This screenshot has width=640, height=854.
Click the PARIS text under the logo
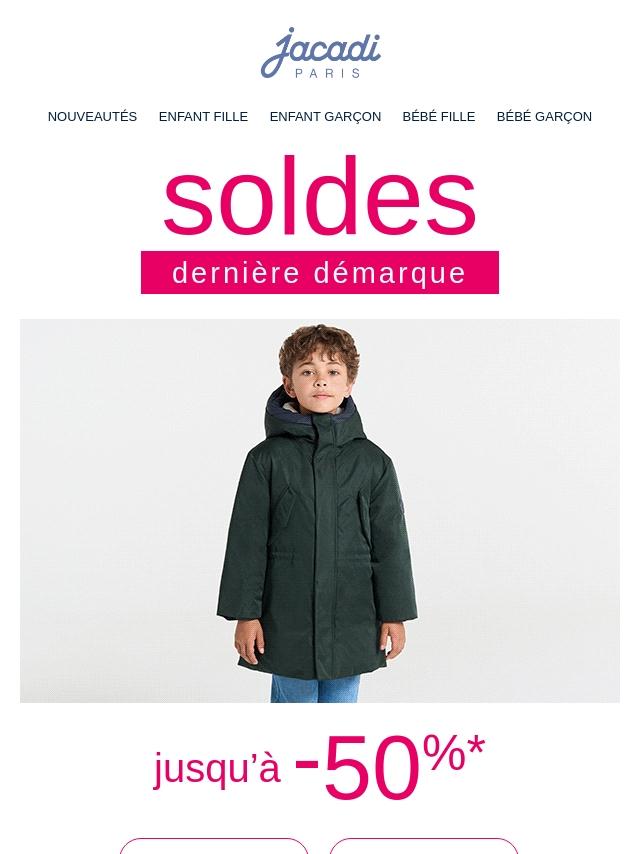tap(328, 73)
